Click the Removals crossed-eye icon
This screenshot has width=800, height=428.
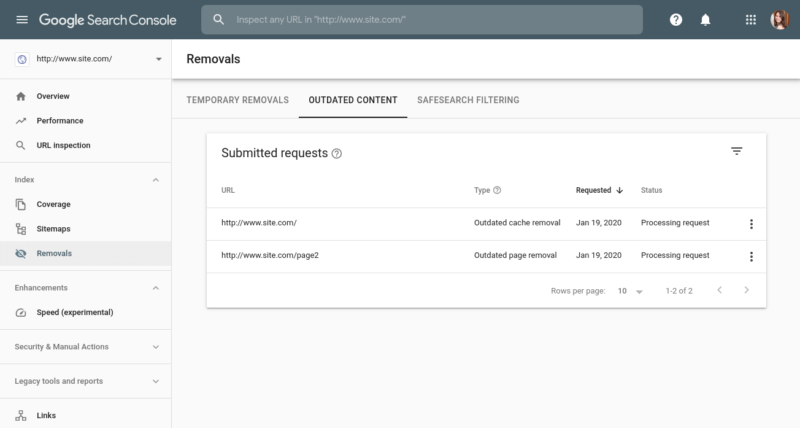tap(21, 254)
